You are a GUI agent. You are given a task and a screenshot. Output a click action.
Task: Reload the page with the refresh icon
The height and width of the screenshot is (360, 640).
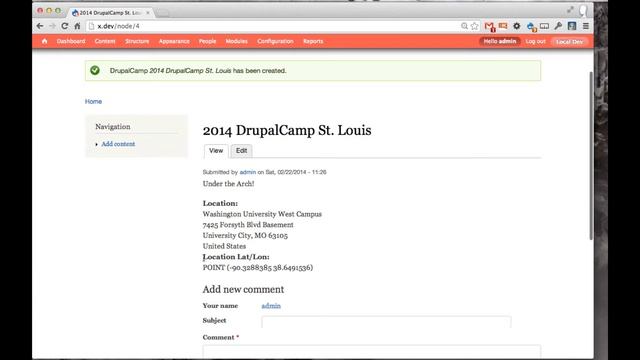click(x=64, y=26)
